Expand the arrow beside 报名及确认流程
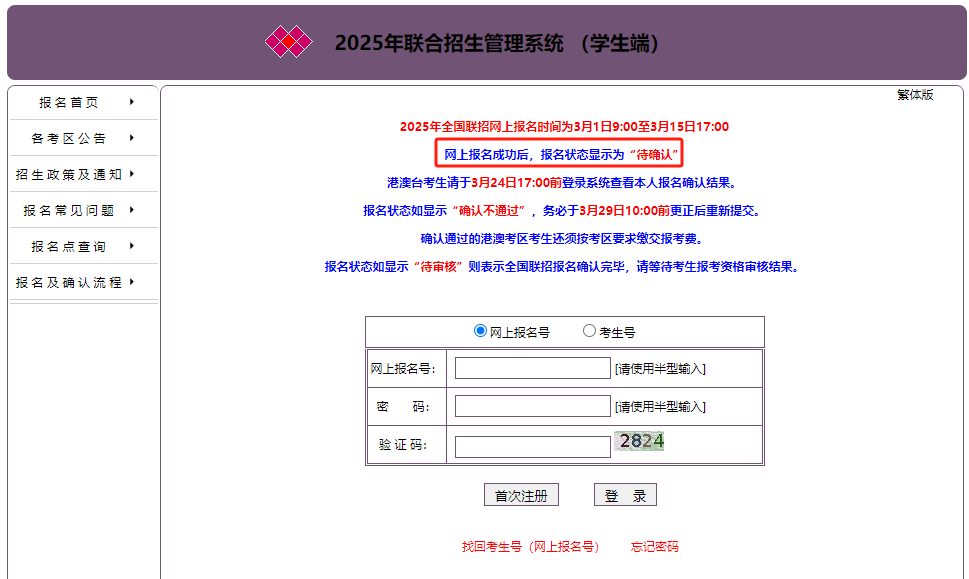This screenshot has height=579, width=969. pyautogui.click(x=132, y=282)
